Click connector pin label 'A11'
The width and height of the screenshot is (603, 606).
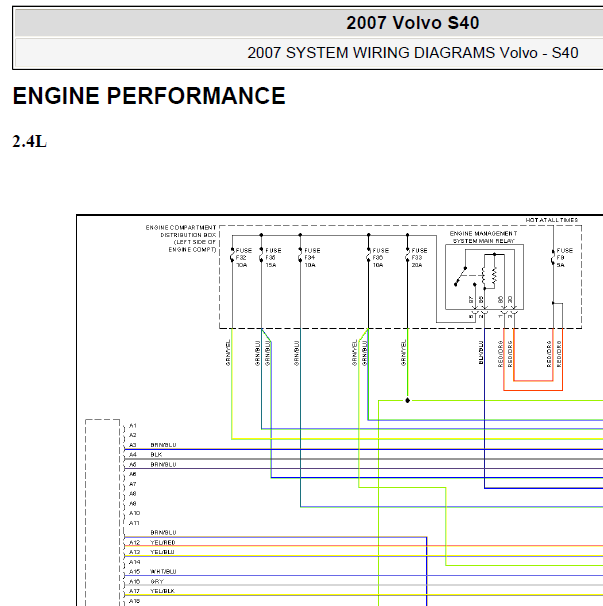click(x=134, y=523)
